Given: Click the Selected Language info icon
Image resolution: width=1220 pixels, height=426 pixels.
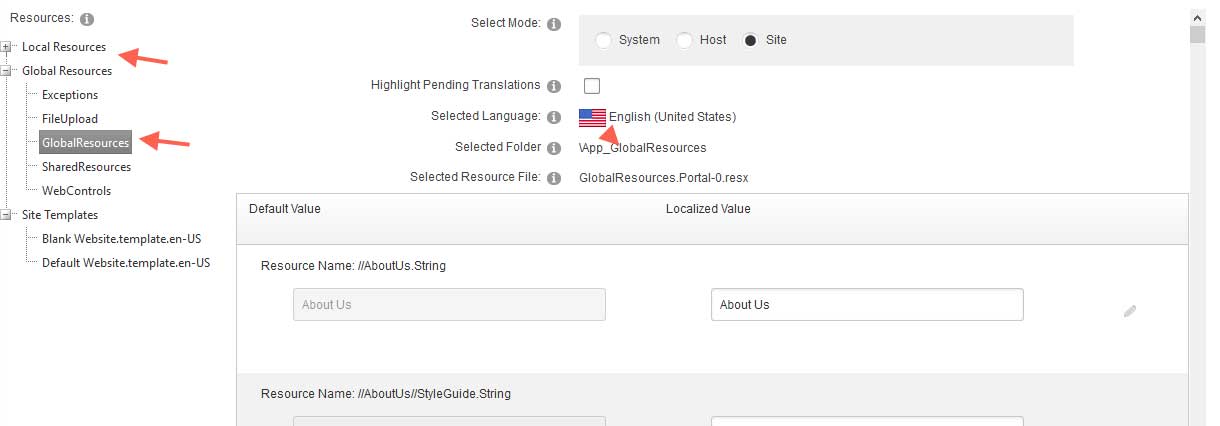Looking at the screenshot, I should (555, 117).
